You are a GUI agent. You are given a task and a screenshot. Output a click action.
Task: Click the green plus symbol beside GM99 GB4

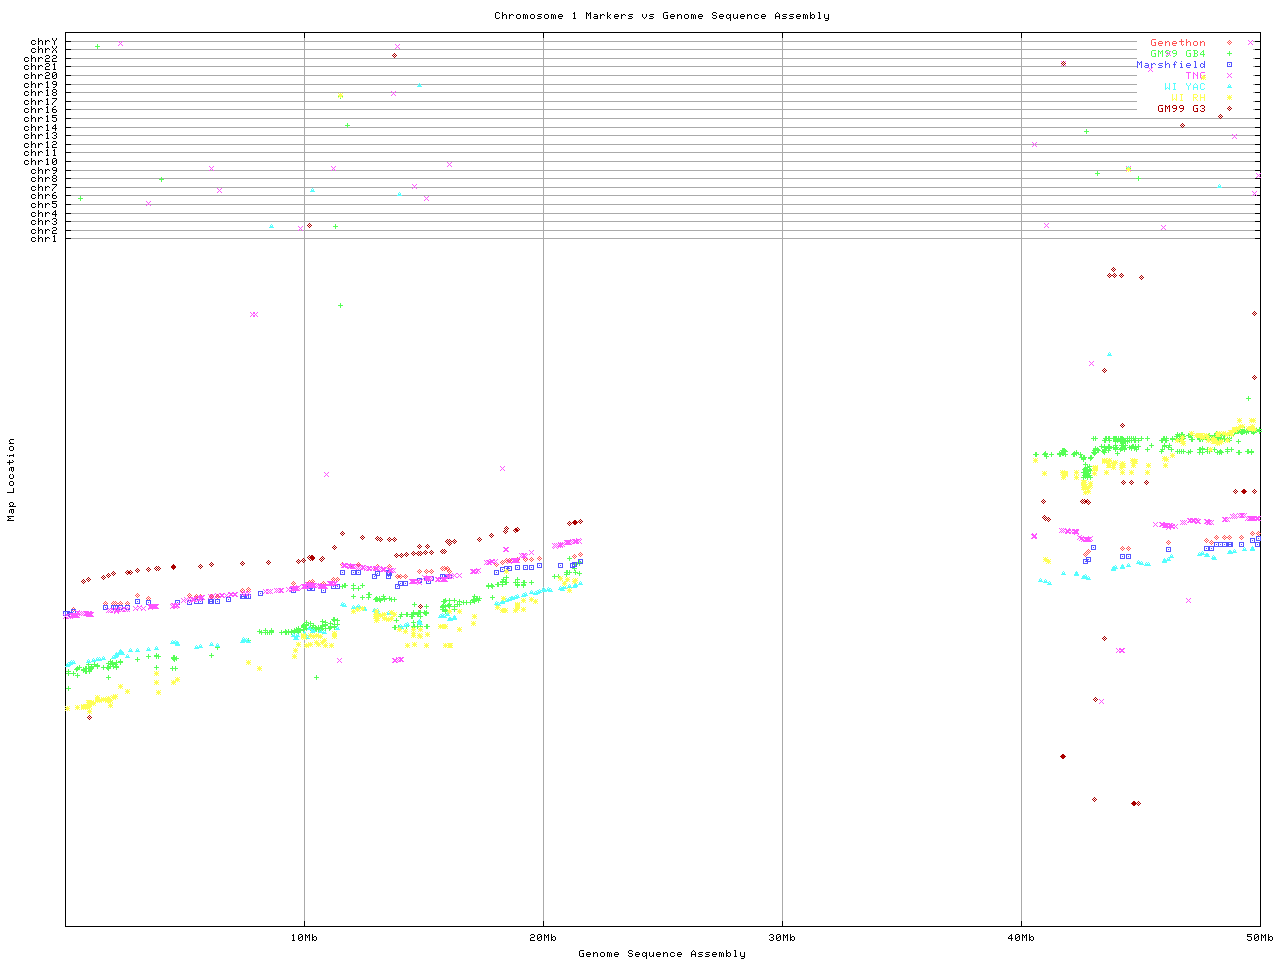click(x=1229, y=54)
